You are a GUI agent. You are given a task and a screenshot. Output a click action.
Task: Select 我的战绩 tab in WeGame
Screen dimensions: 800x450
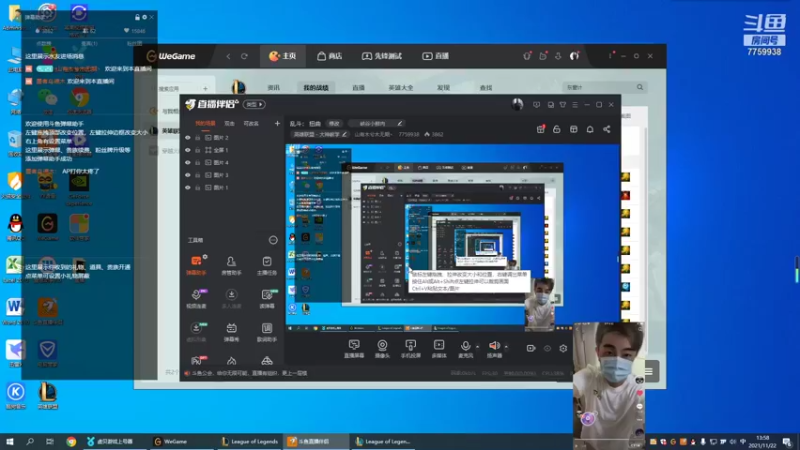316,88
